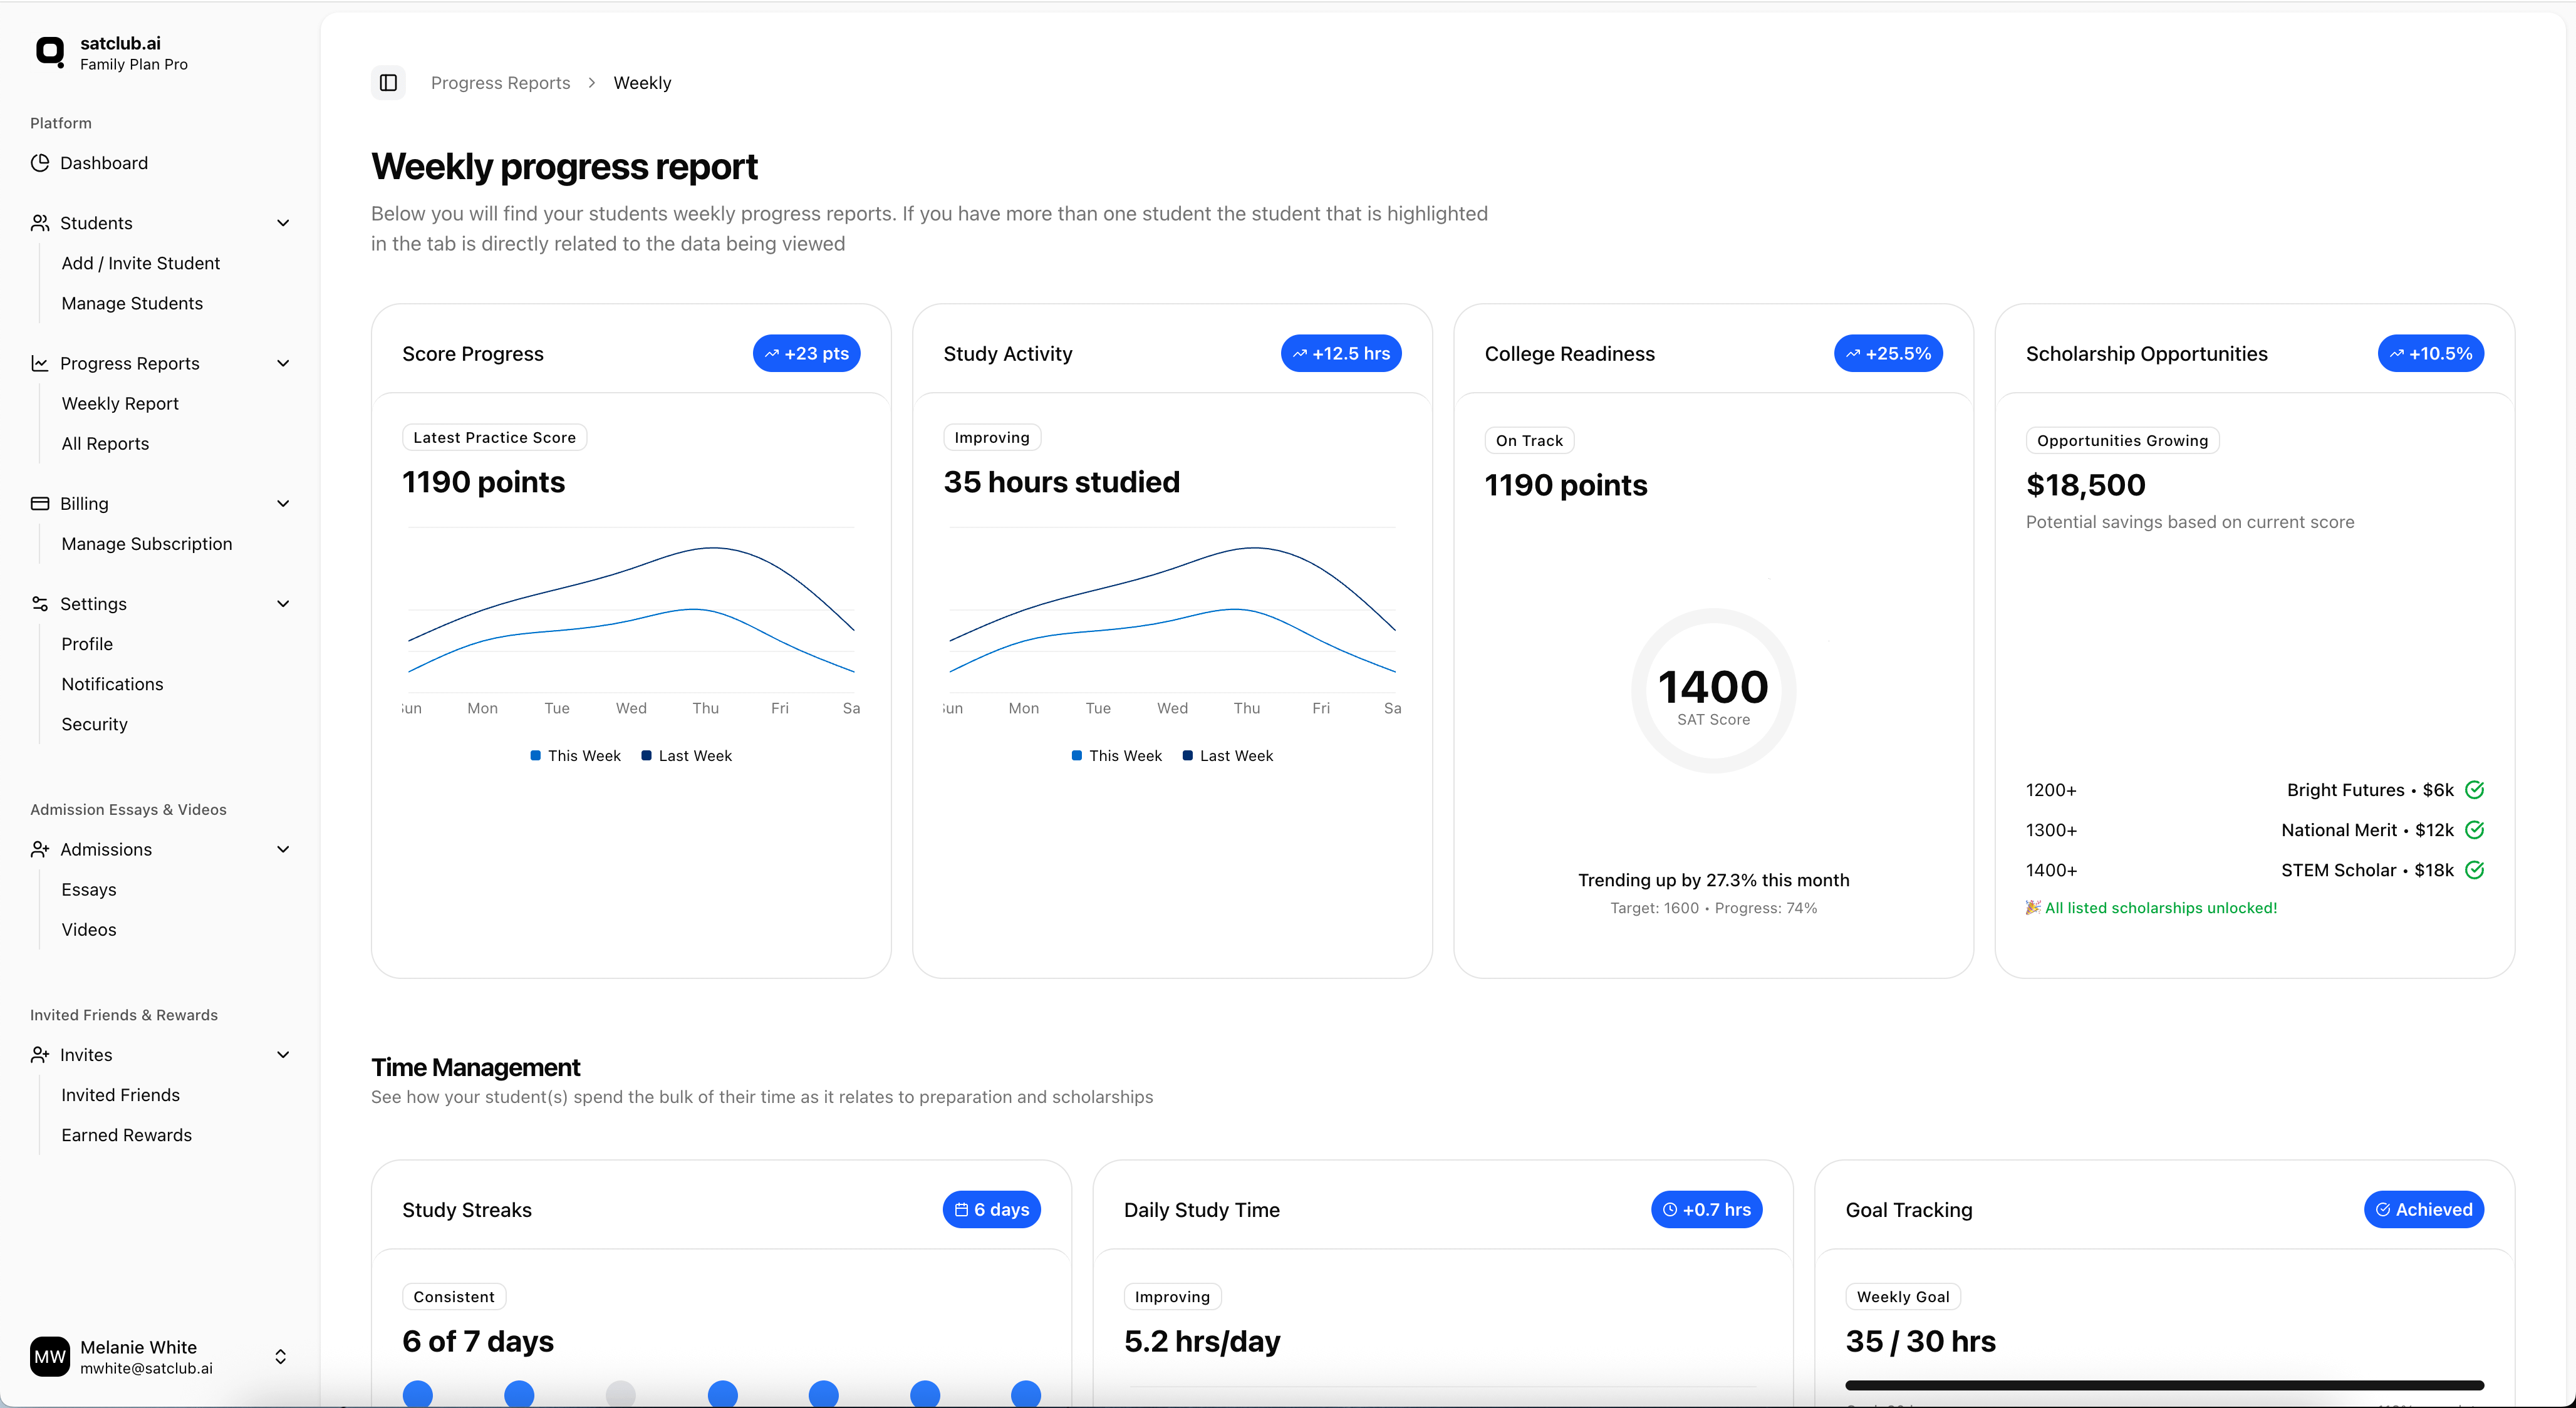Viewport: 2576px width, 1408px height.
Task: Click the Bright Futures green checkmark
Action: tap(2474, 790)
